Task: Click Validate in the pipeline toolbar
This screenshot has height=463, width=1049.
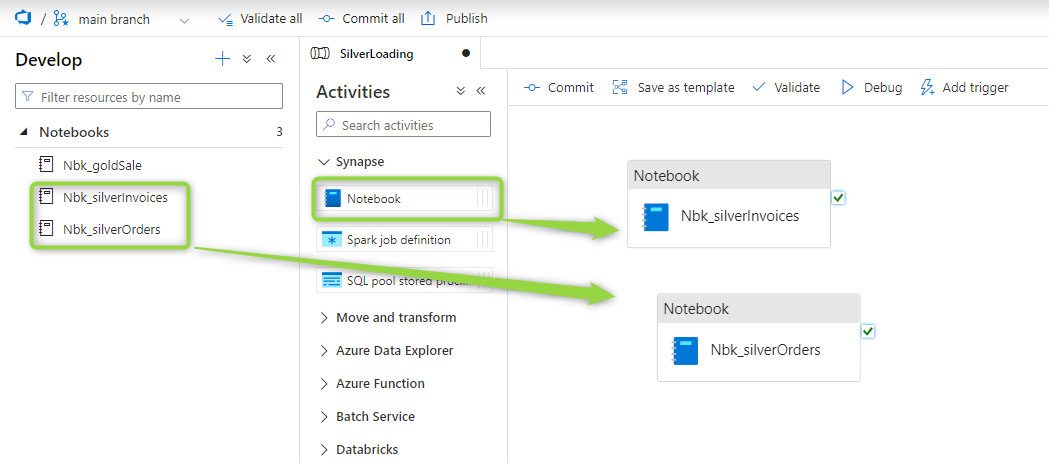Action: [786, 88]
